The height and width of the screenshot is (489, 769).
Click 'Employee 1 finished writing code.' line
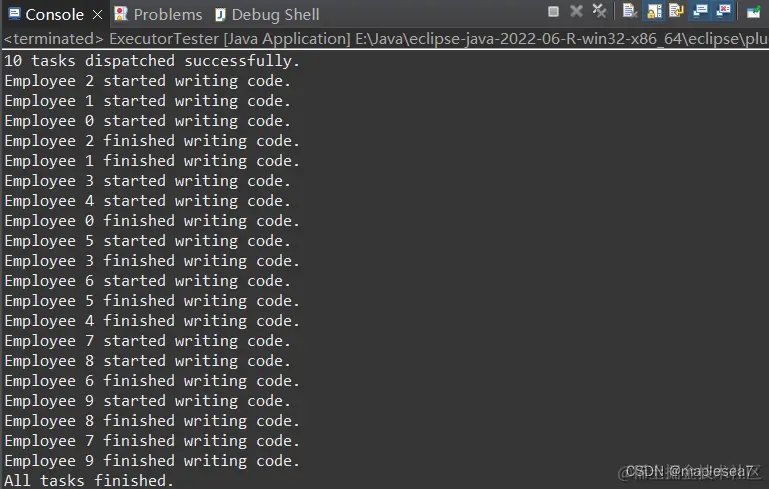point(152,161)
